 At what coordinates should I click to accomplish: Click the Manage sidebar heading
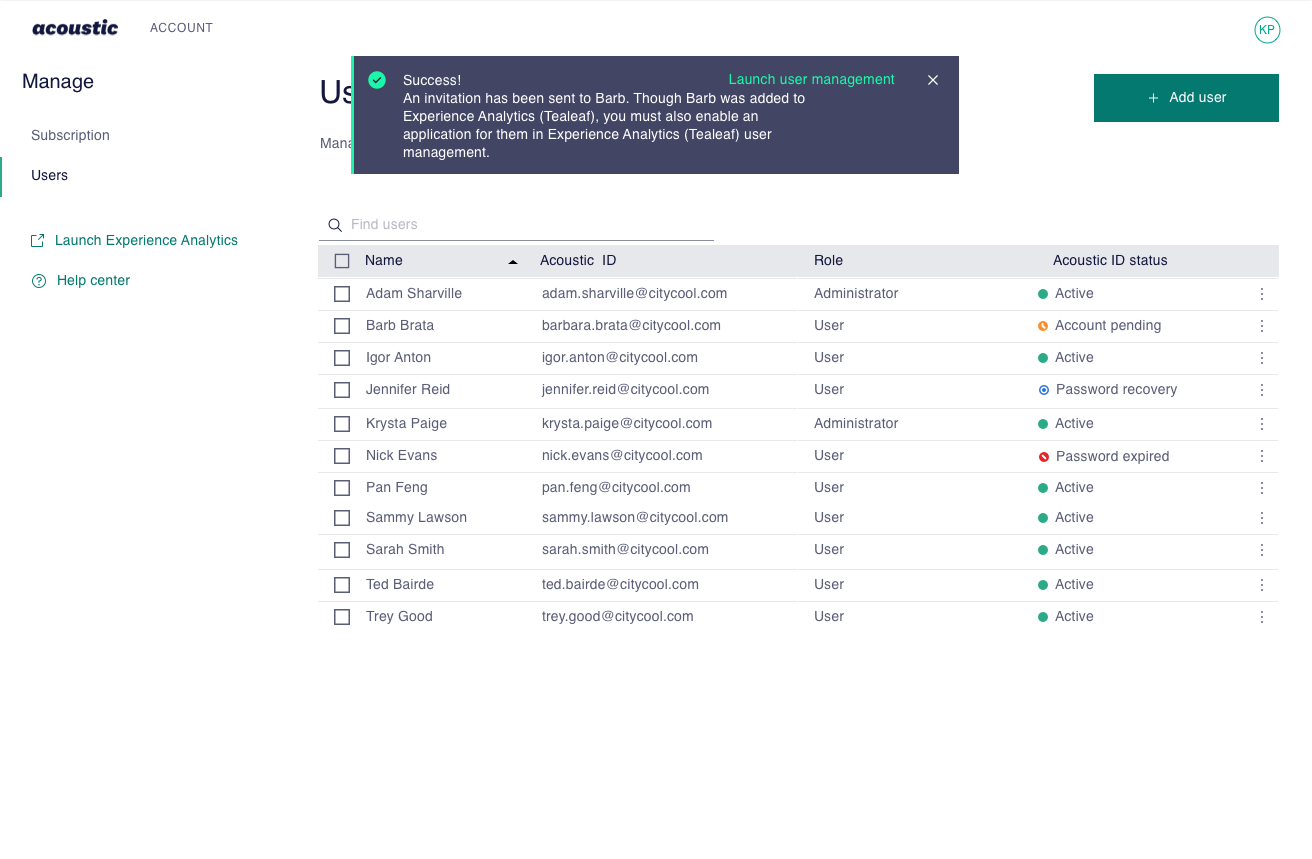(58, 82)
